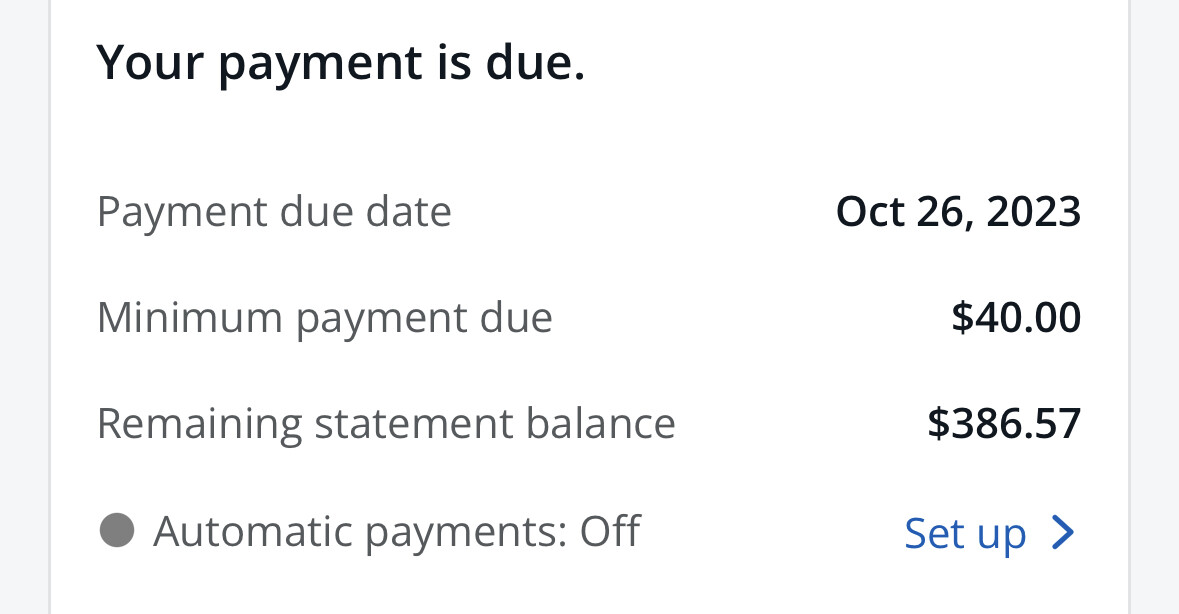Click the Payment due date label
1179x614 pixels.
[274, 212]
